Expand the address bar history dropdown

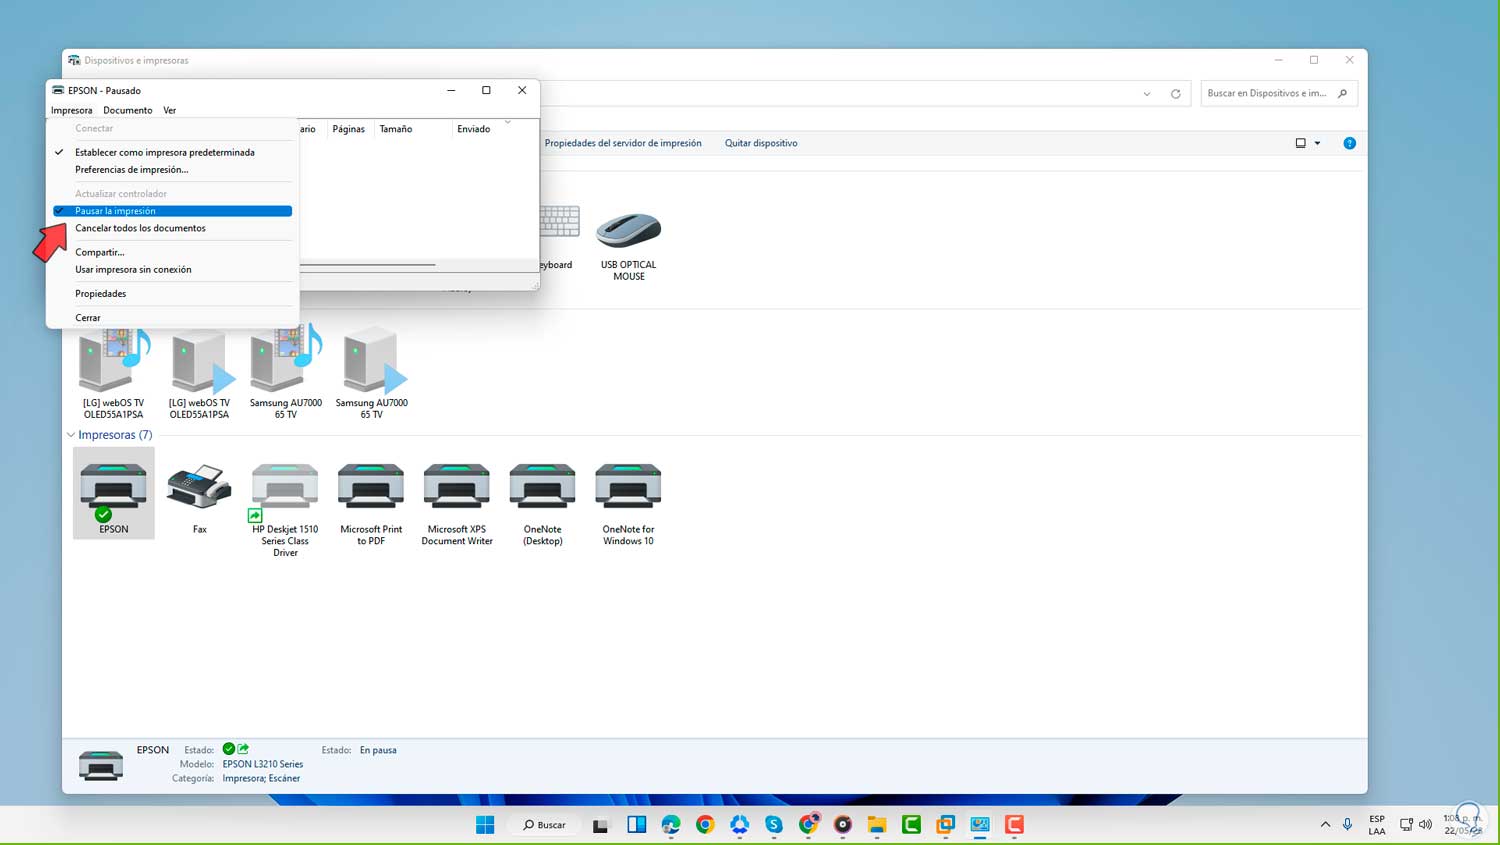1146,94
